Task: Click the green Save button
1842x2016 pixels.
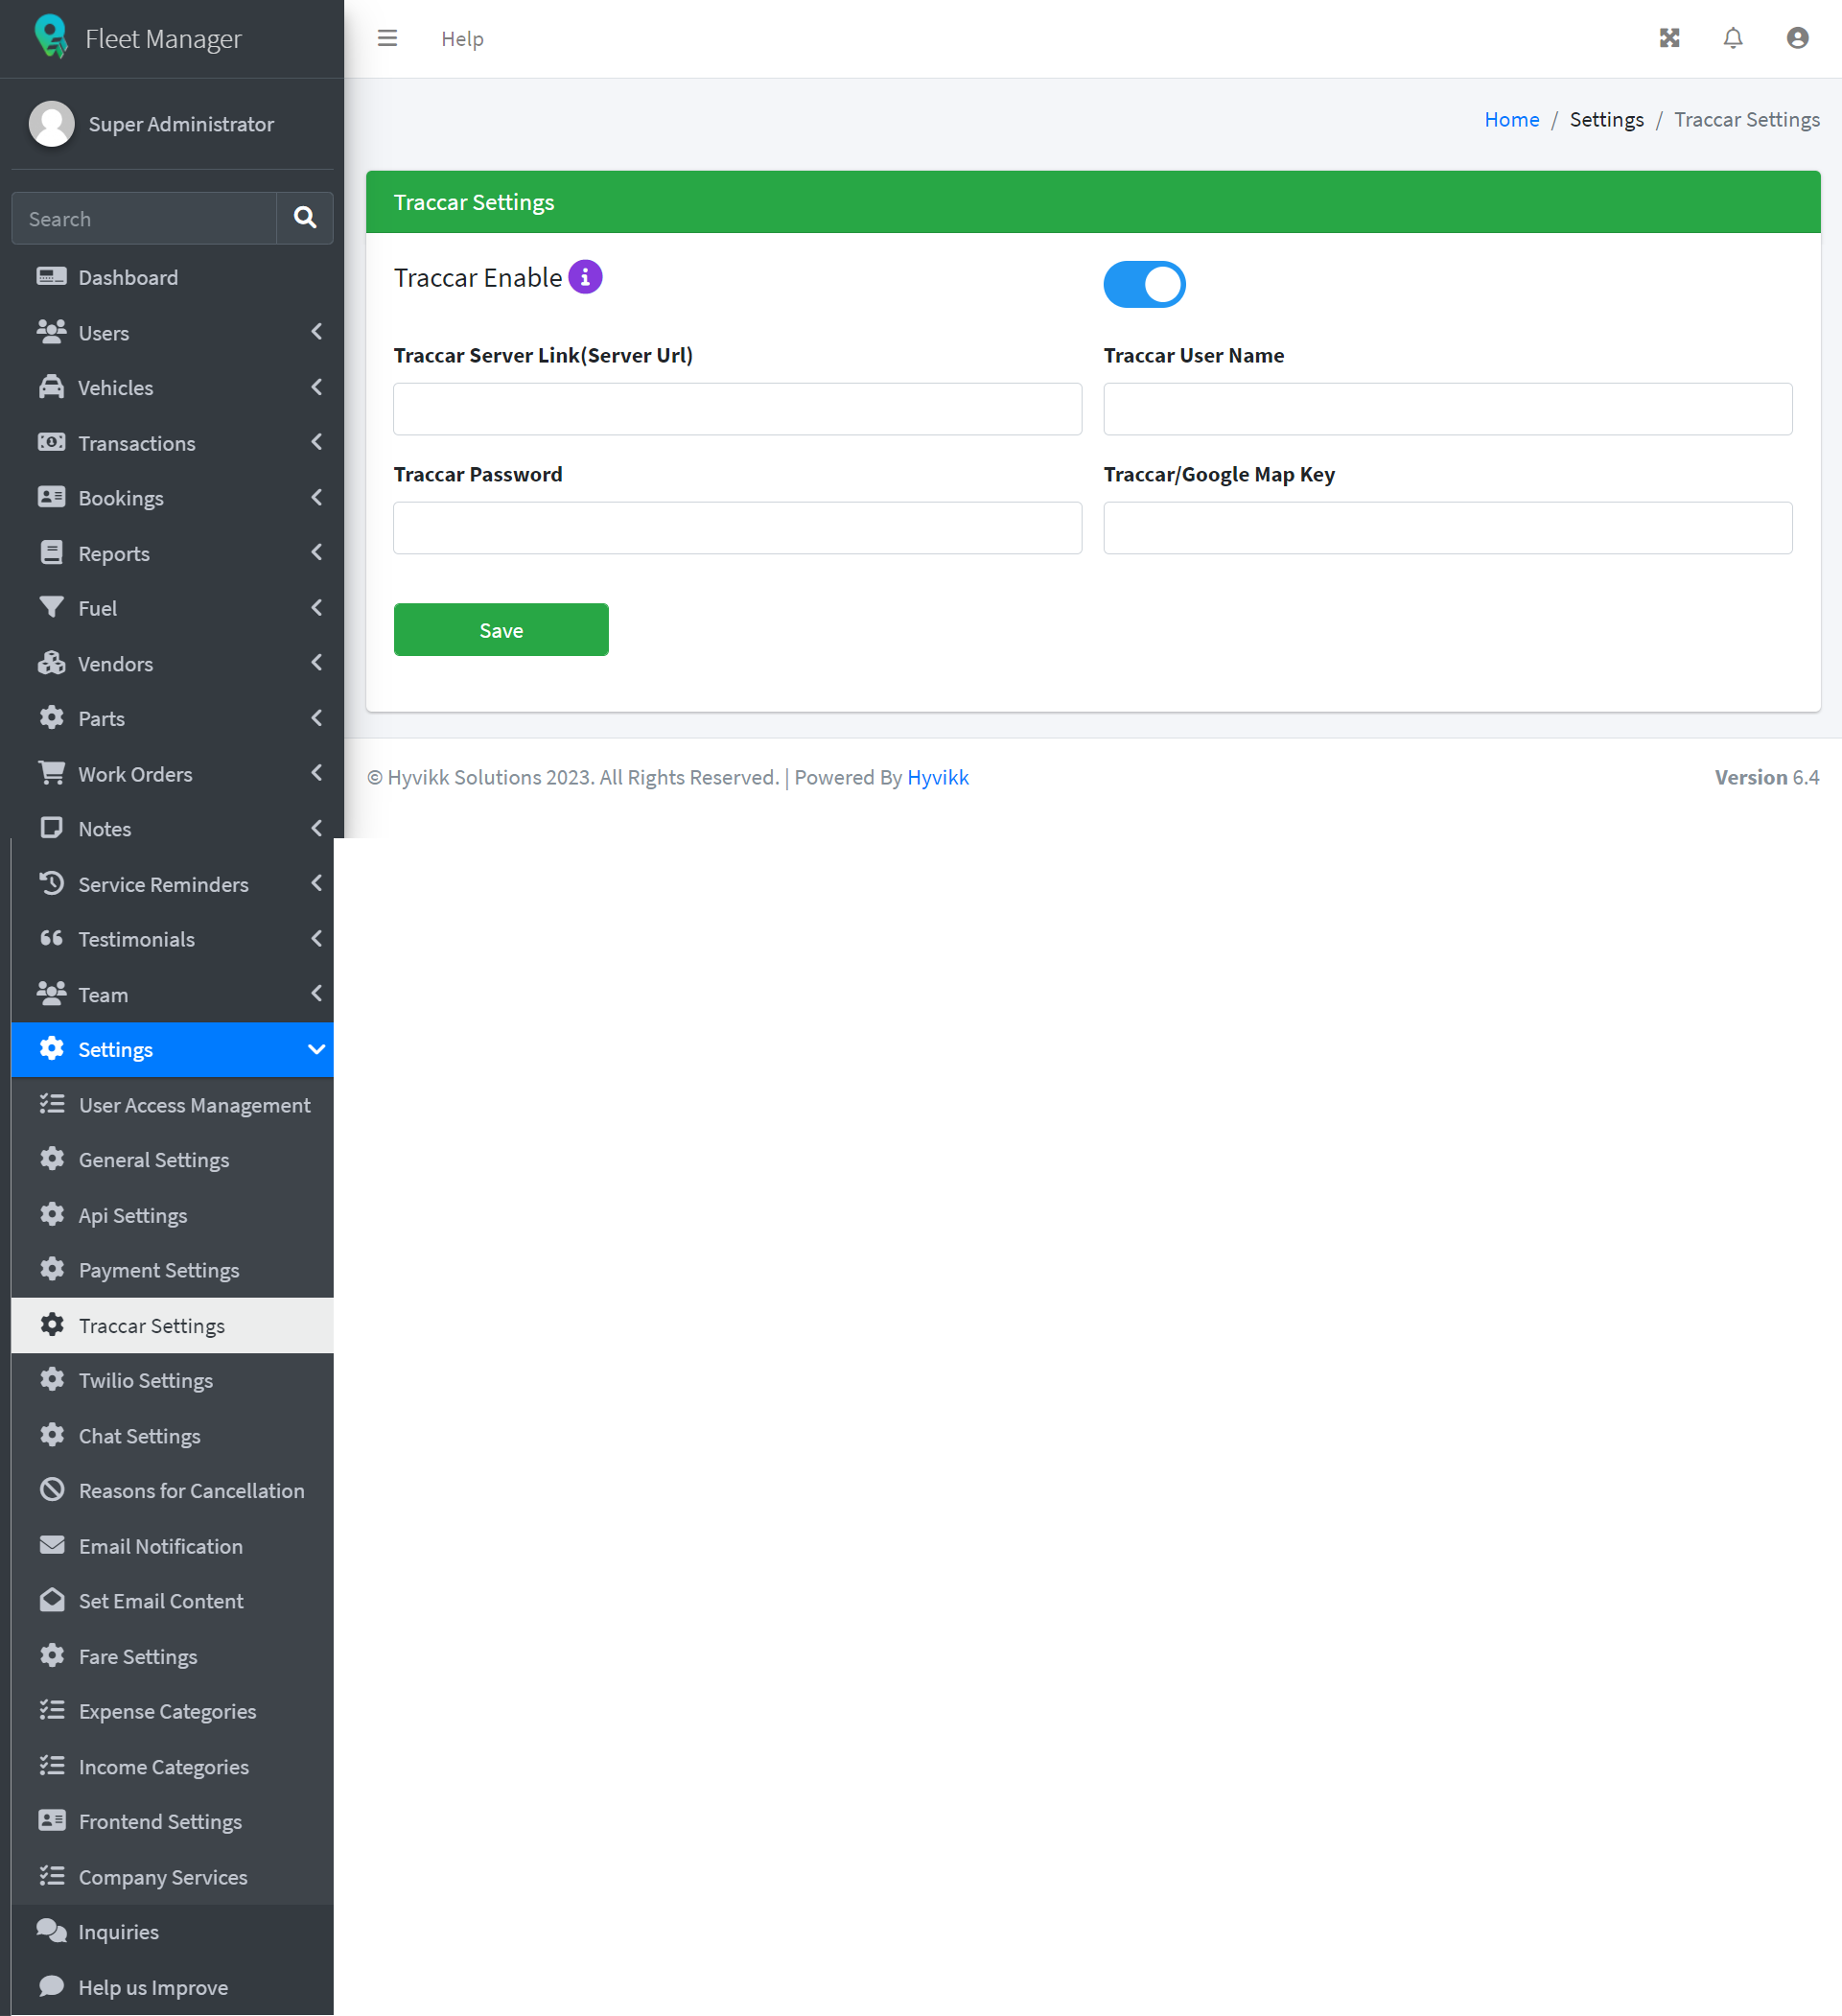Action: click(501, 630)
